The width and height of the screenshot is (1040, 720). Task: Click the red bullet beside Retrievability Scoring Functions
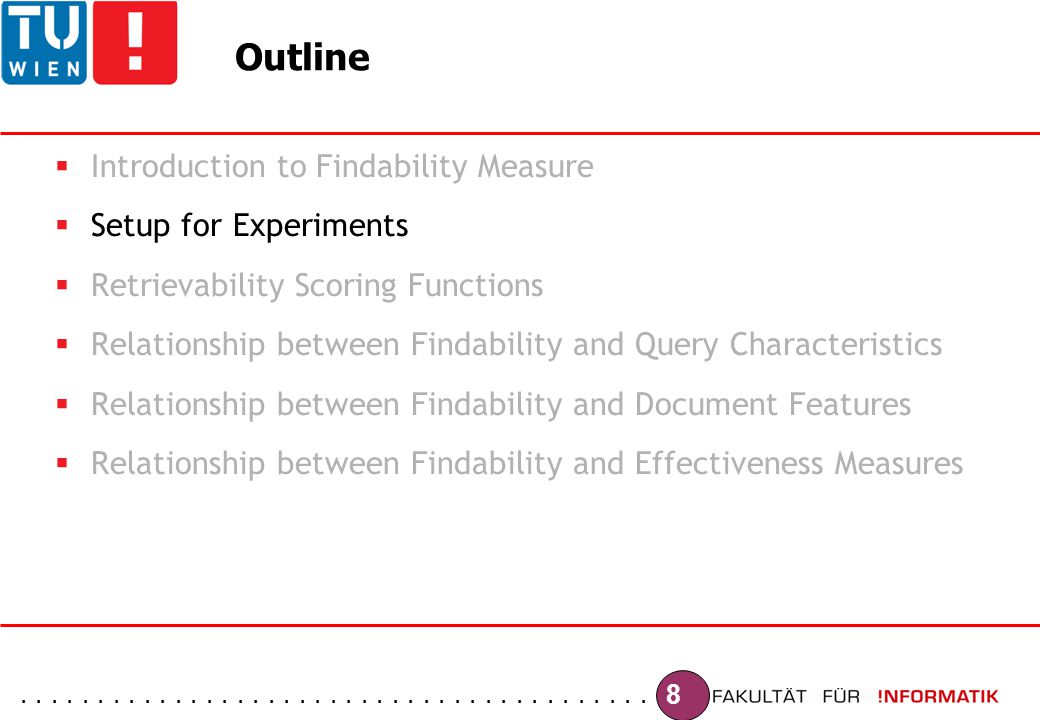tap(62, 285)
